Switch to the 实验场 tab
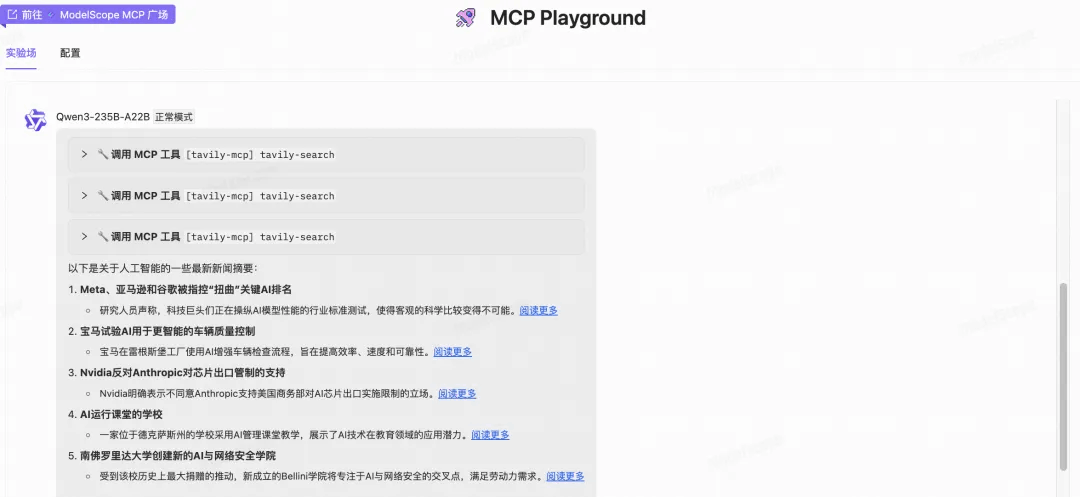This screenshot has width=1080, height=497. 21,53
